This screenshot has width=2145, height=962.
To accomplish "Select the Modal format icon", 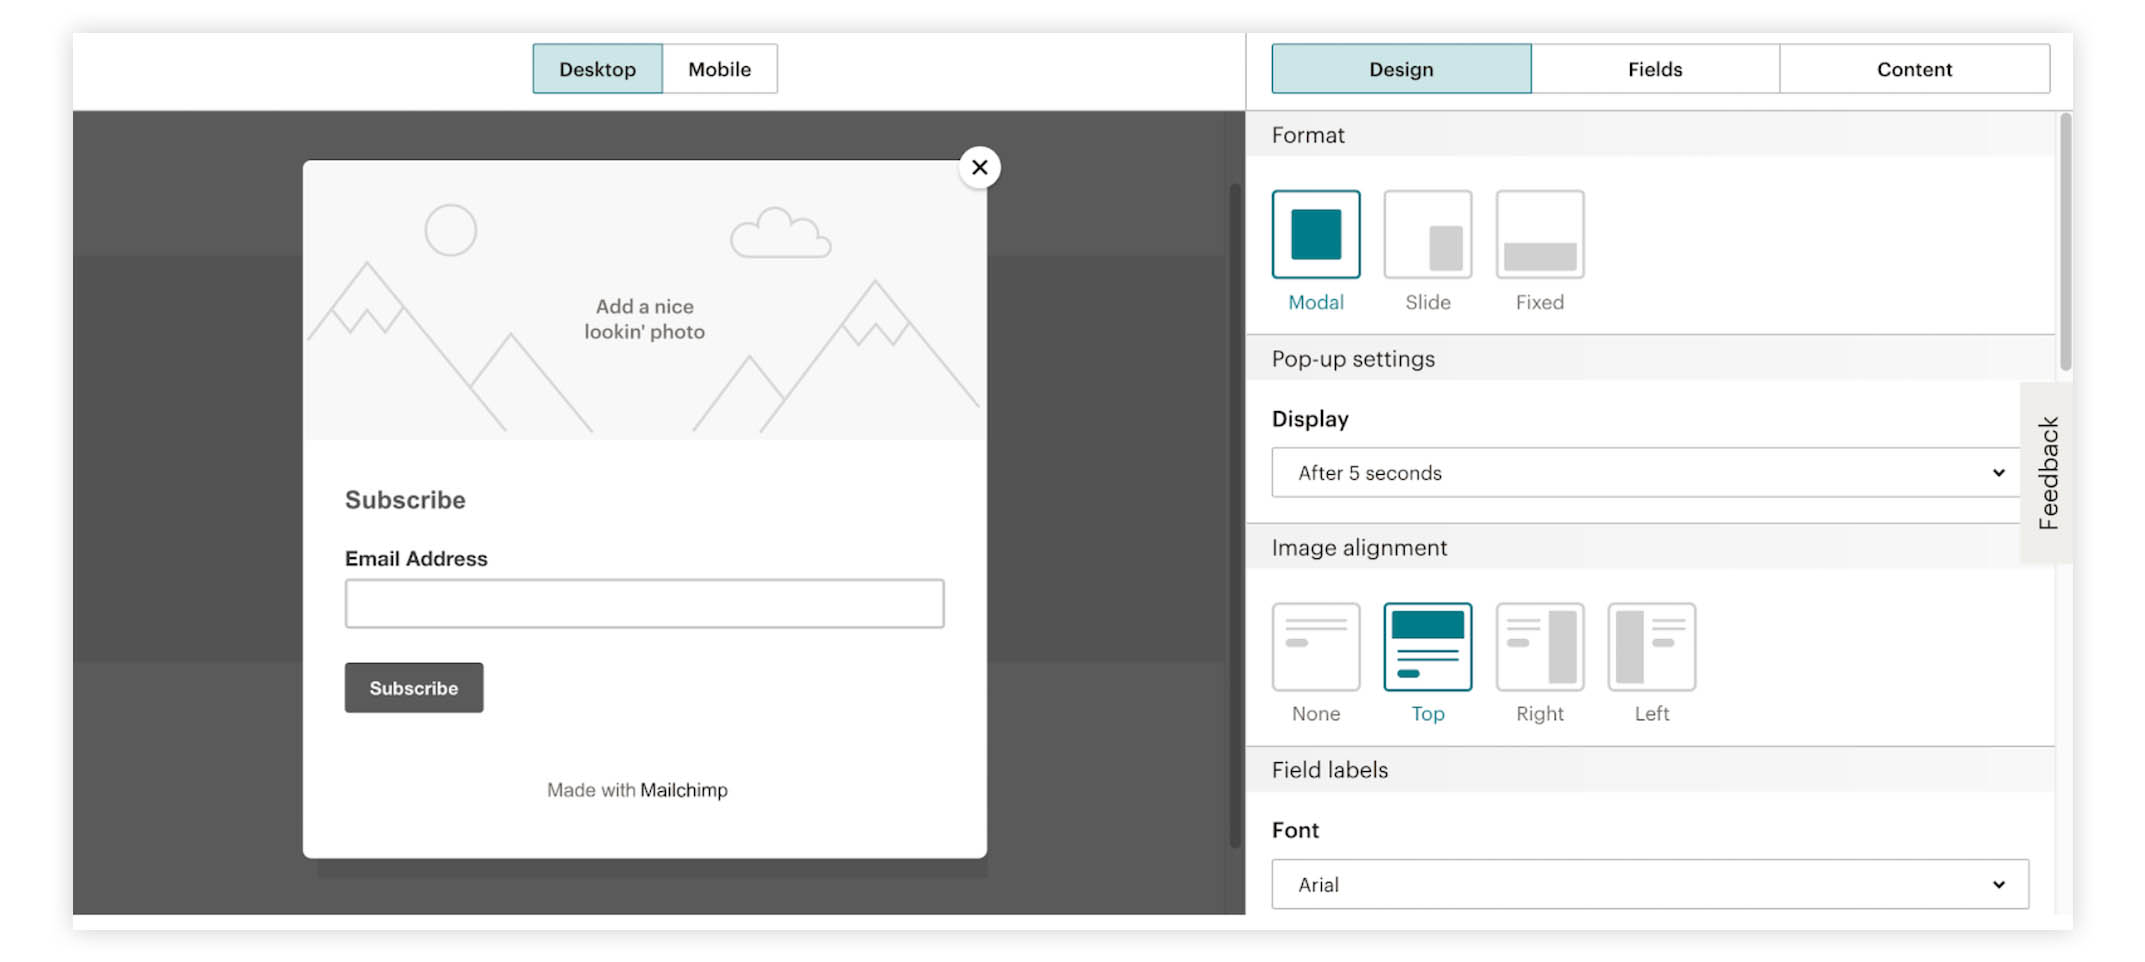I will 1315,235.
